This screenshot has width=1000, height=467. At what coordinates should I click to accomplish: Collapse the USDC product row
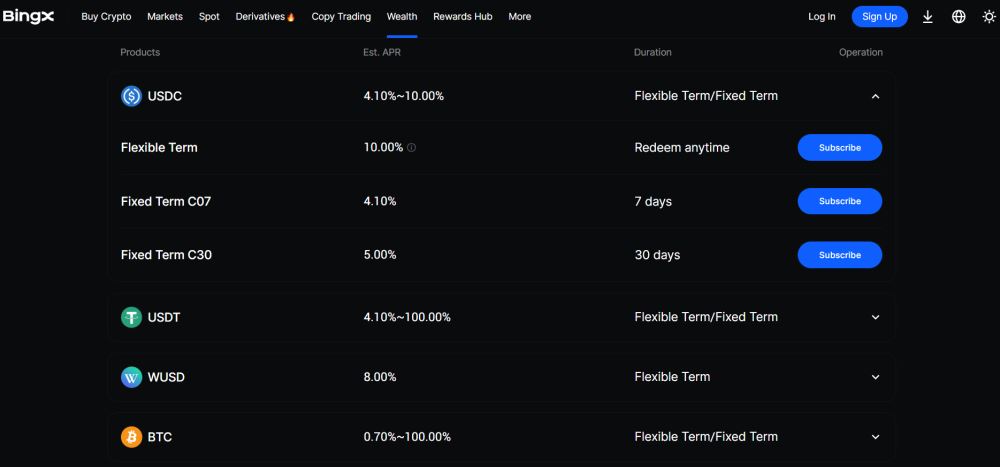[875, 97]
